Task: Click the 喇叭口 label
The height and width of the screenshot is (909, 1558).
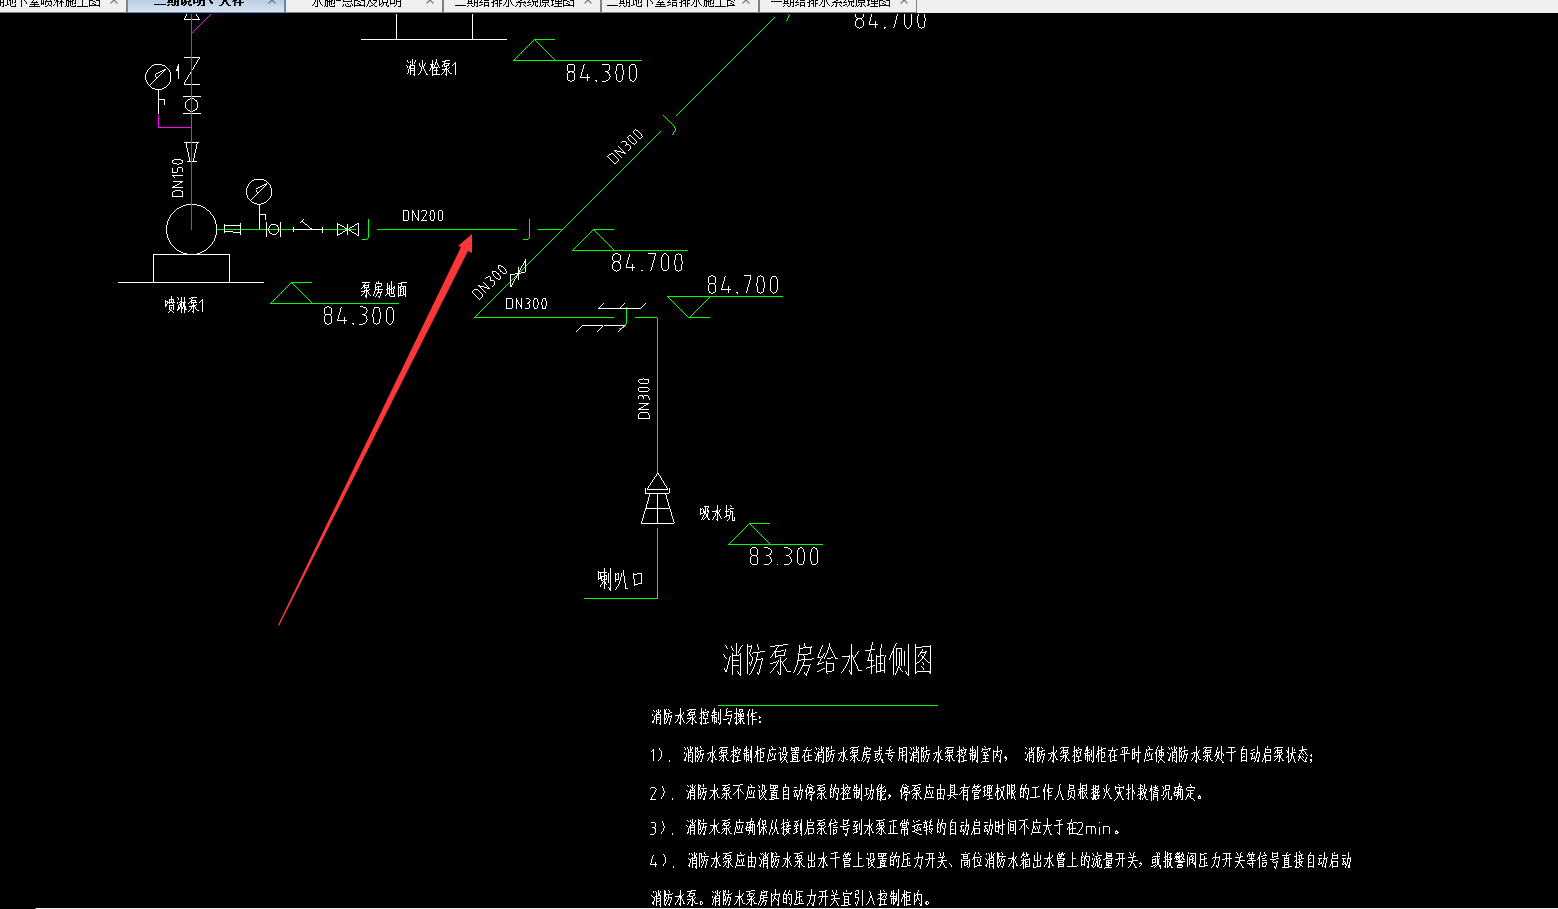Action: (x=621, y=580)
